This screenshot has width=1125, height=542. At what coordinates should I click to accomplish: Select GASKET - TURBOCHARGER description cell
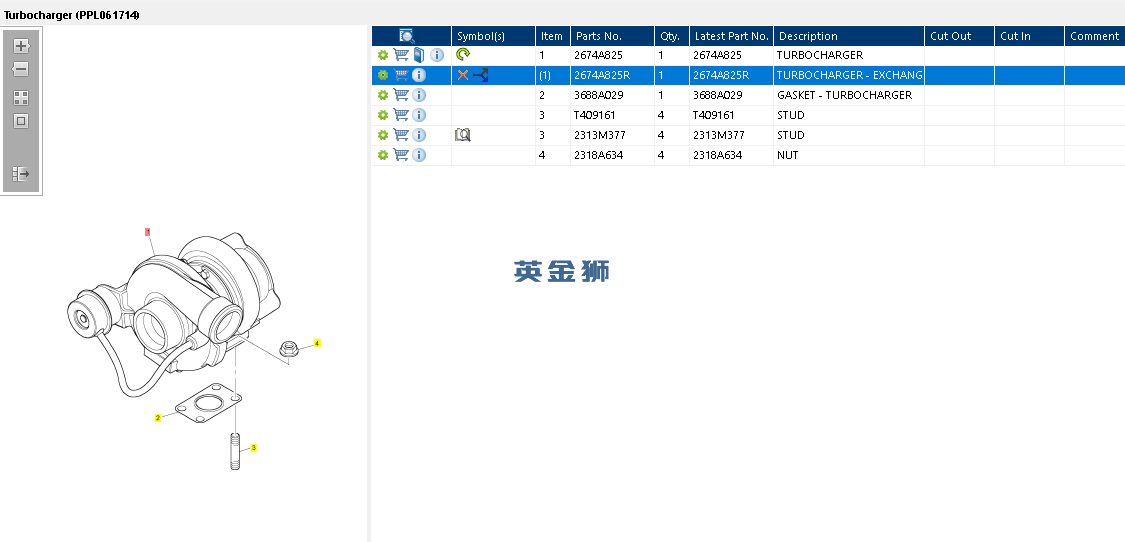click(849, 95)
